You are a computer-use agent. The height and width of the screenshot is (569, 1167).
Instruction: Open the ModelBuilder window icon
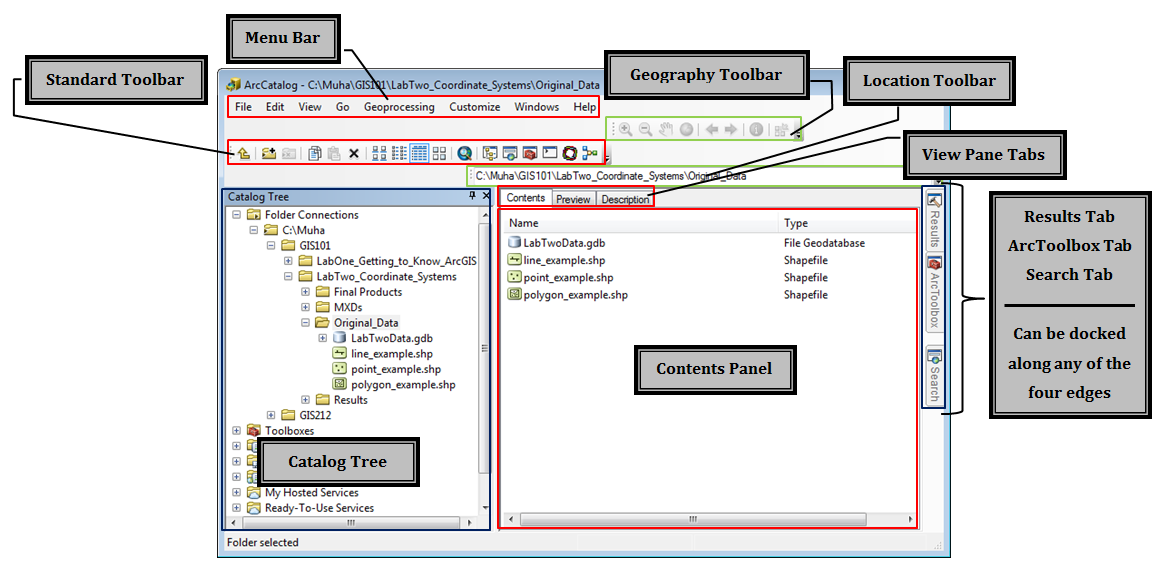[x=590, y=153]
